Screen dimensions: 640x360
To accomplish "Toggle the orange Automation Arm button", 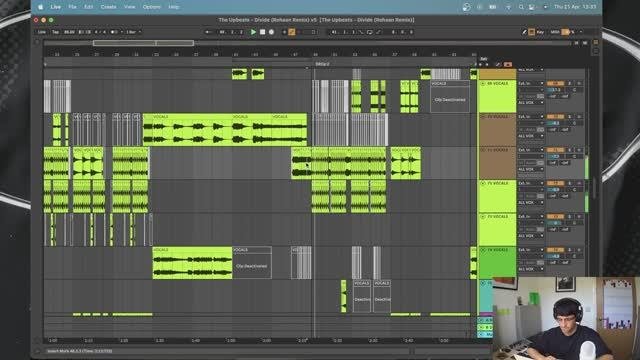I will click(292, 32).
